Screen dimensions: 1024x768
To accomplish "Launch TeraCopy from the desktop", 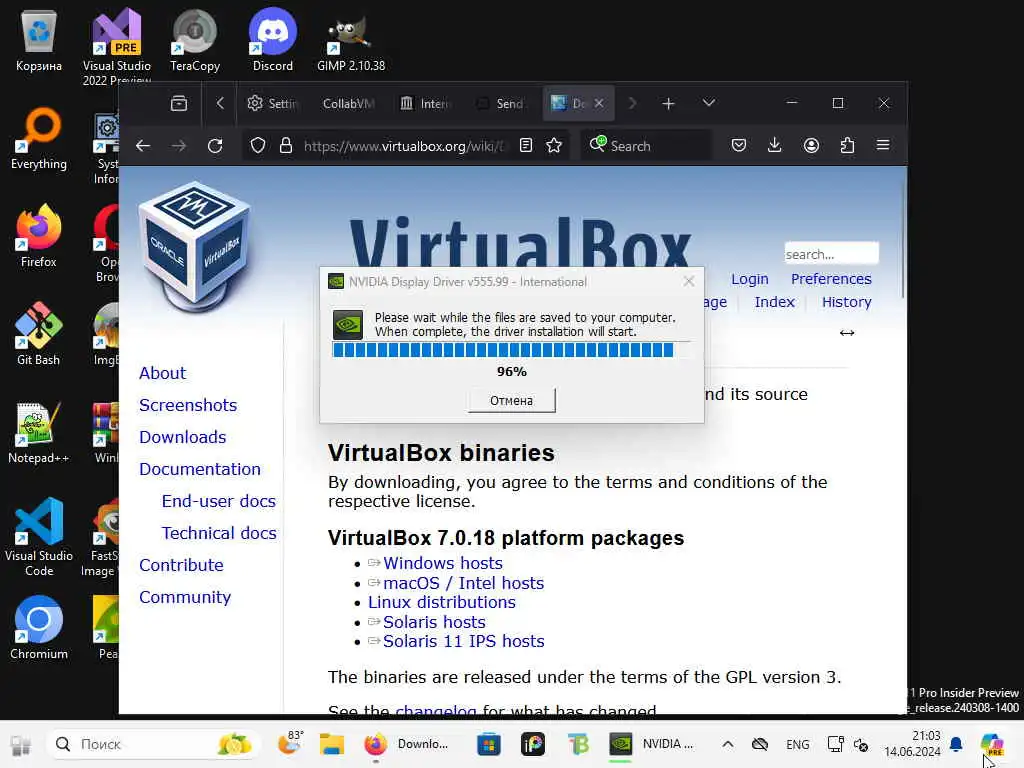I will [195, 40].
